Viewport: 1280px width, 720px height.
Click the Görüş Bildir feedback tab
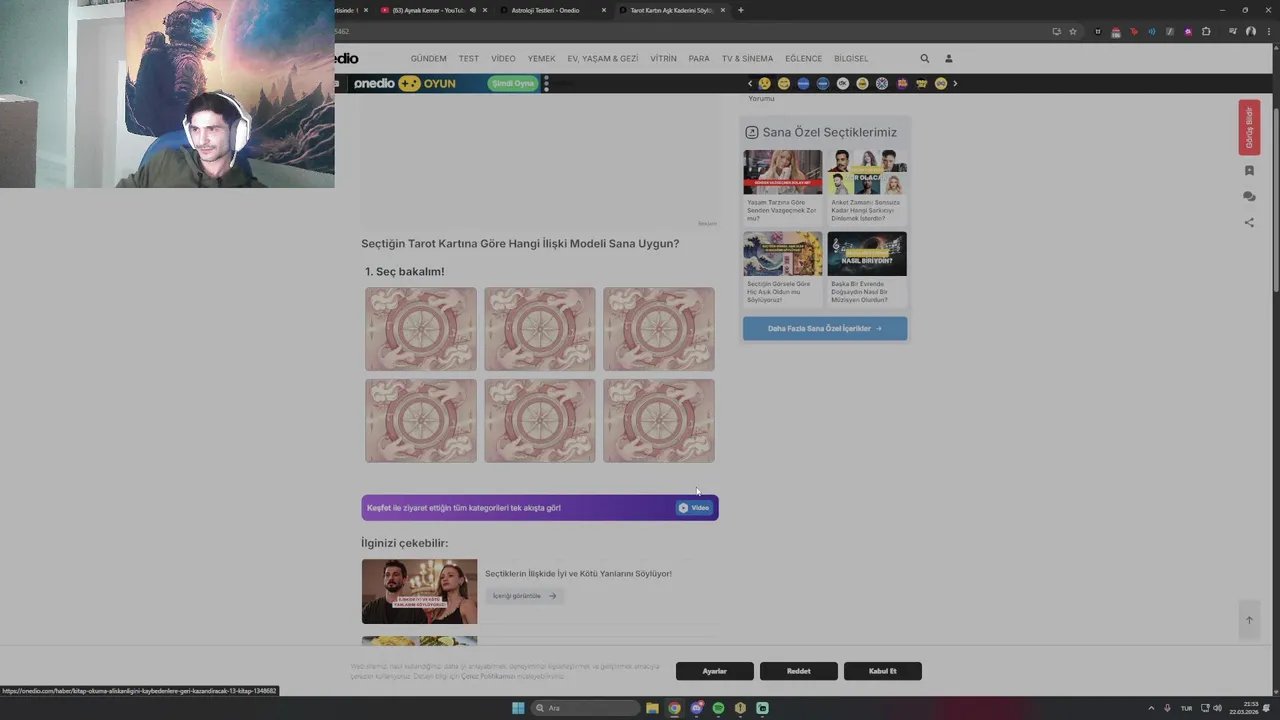pos(1249,127)
